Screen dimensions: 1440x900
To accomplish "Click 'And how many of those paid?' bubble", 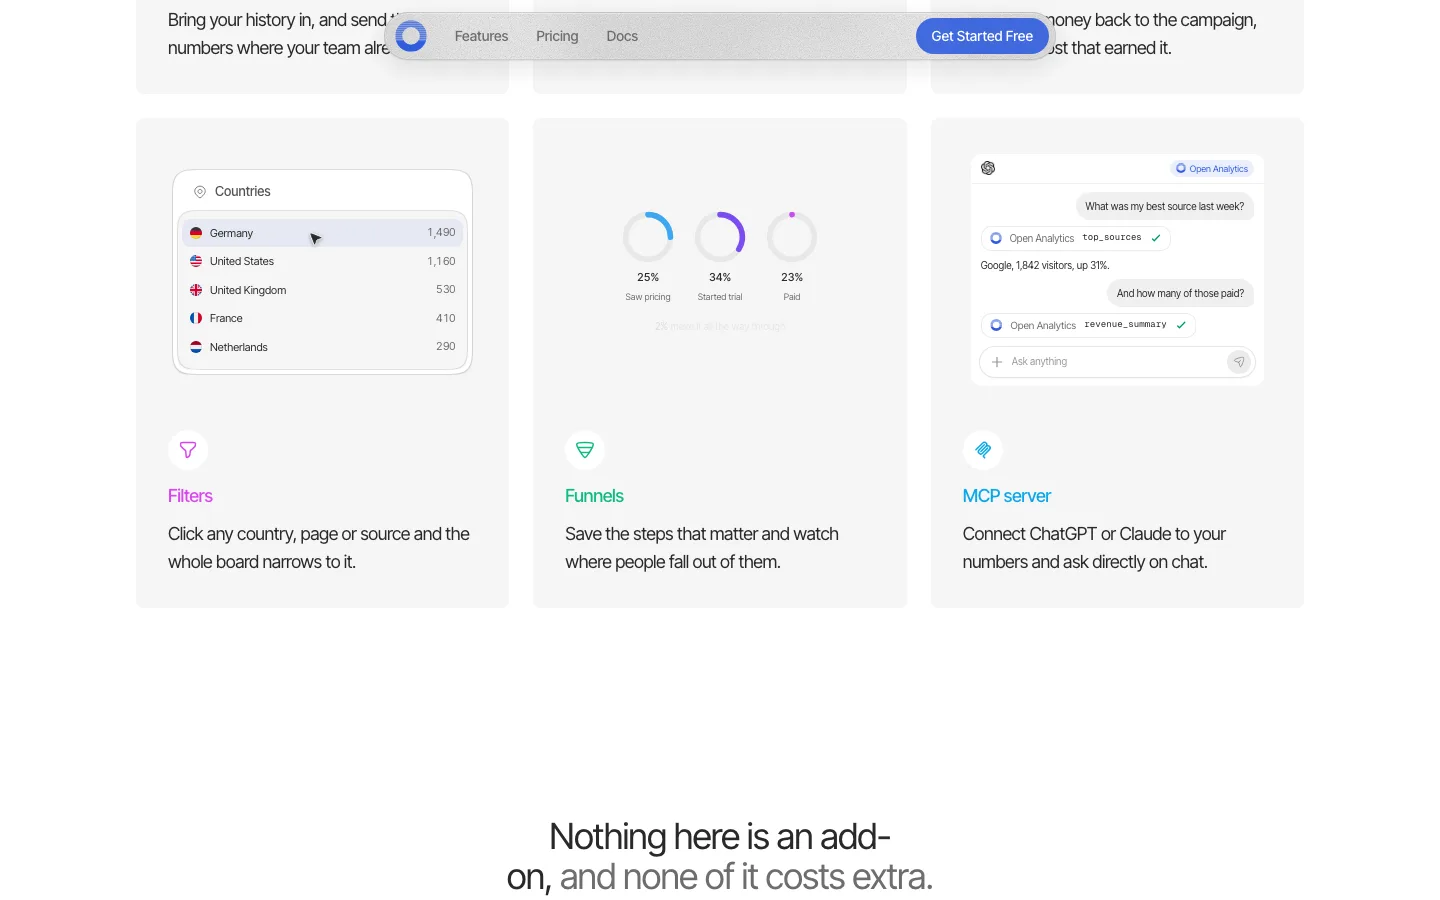I will (x=1180, y=293).
